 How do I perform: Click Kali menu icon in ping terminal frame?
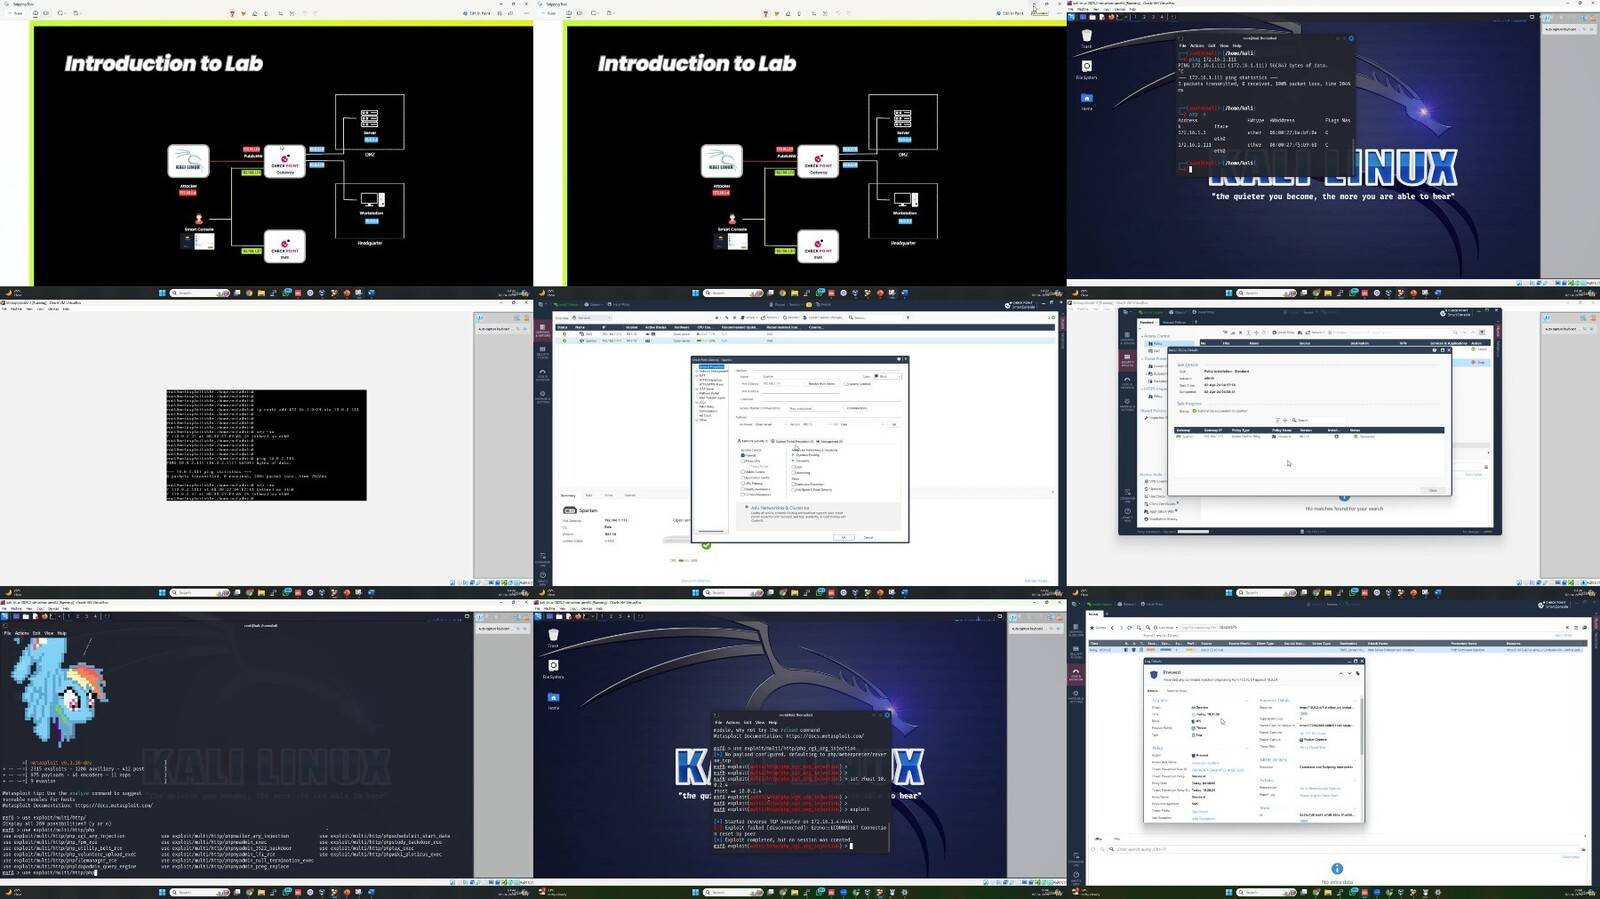tap(1071, 17)
